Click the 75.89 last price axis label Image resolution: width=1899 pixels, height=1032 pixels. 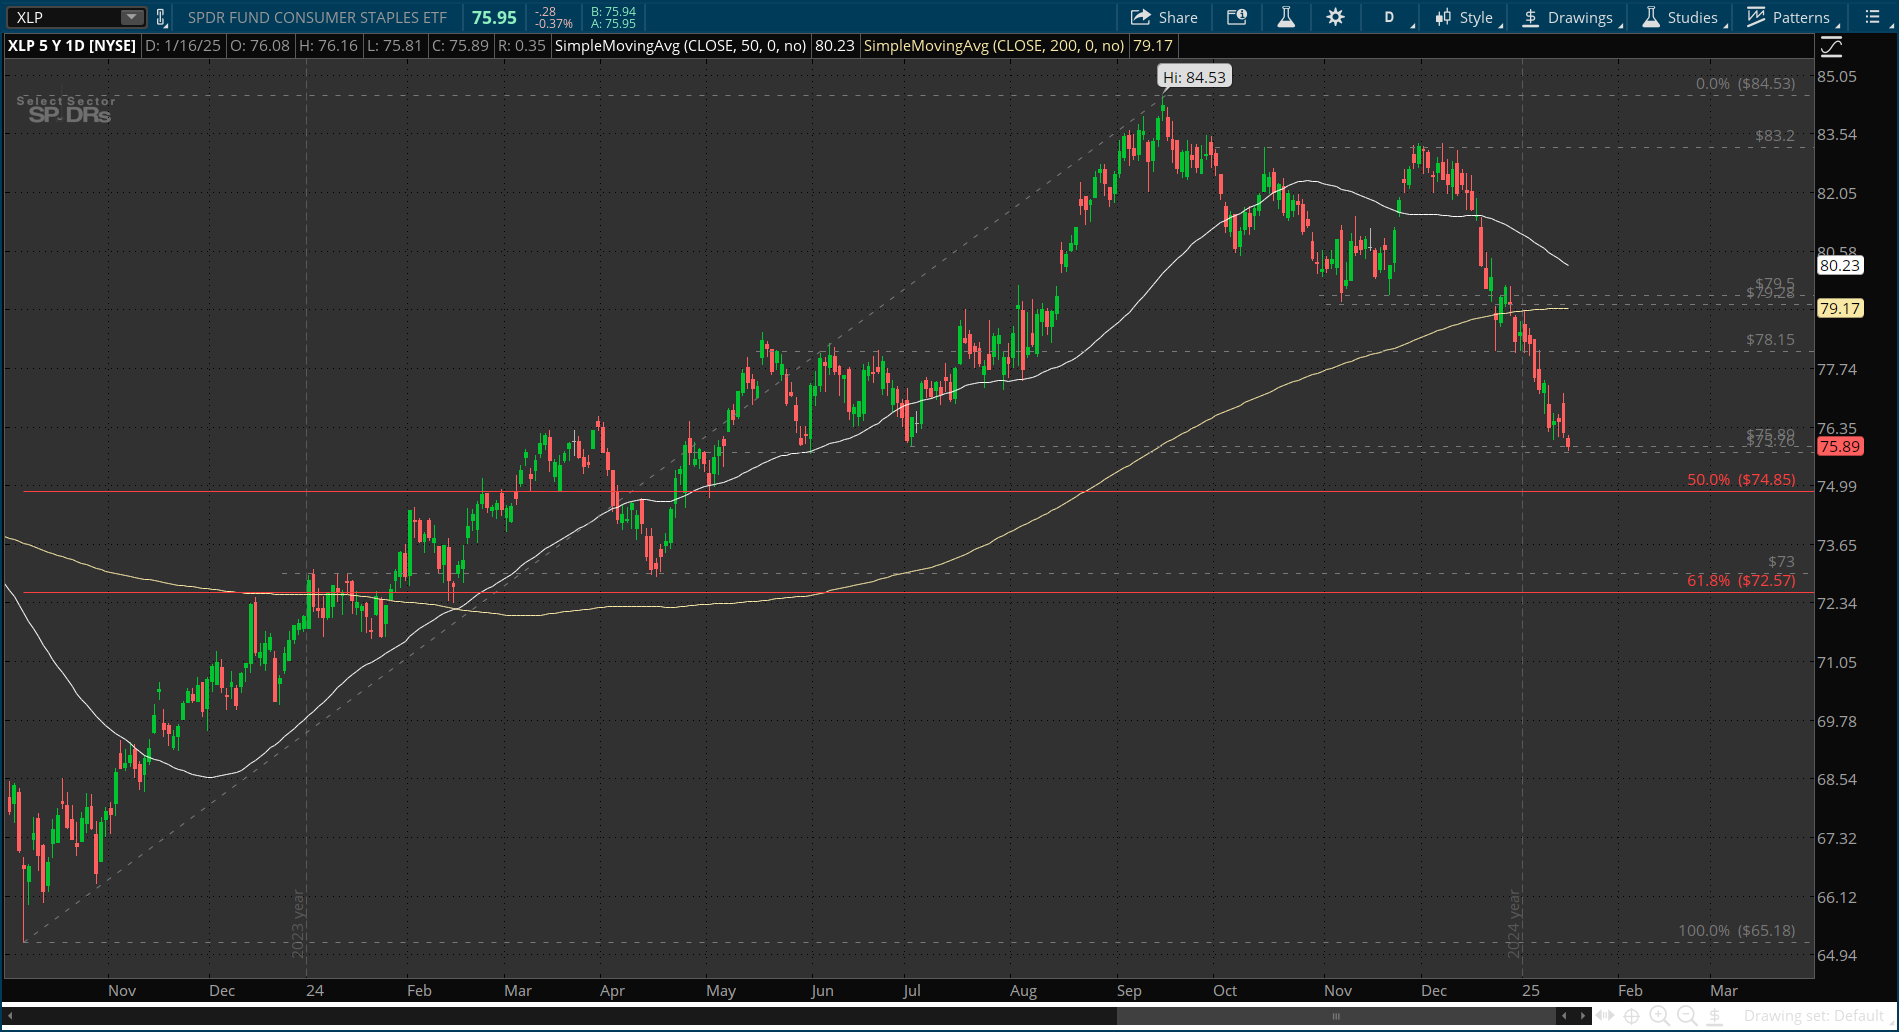tap(1840, 447)
